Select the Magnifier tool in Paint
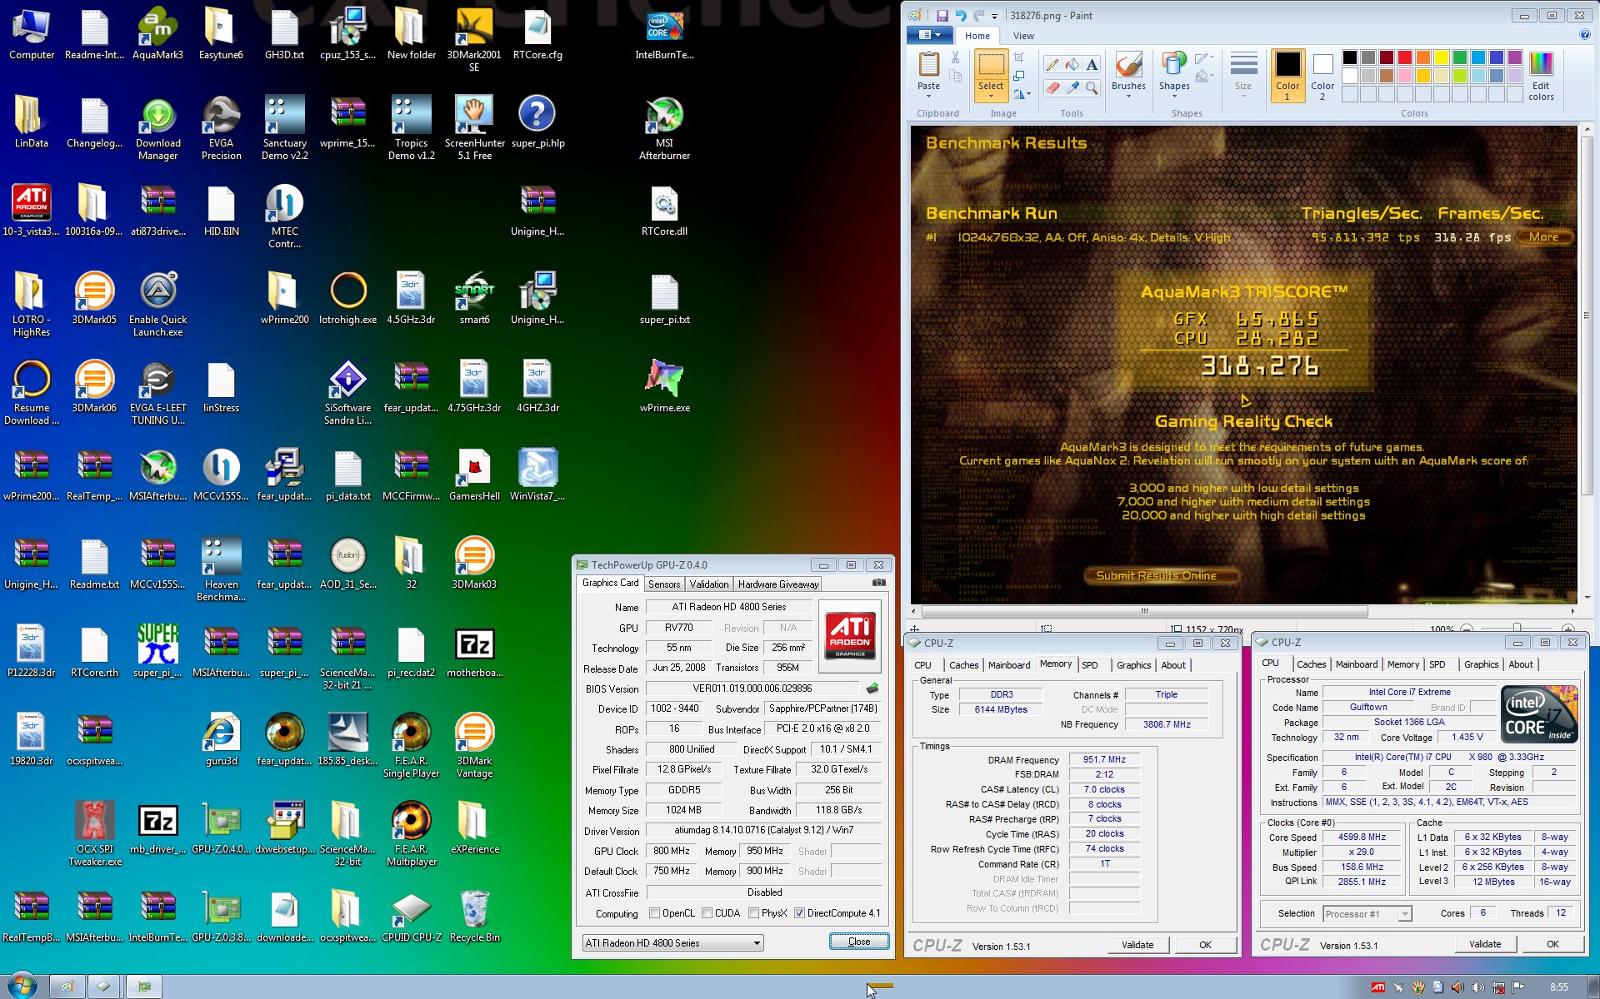The height and width of the screenshot is (999, 1600). coord(1092,88)
